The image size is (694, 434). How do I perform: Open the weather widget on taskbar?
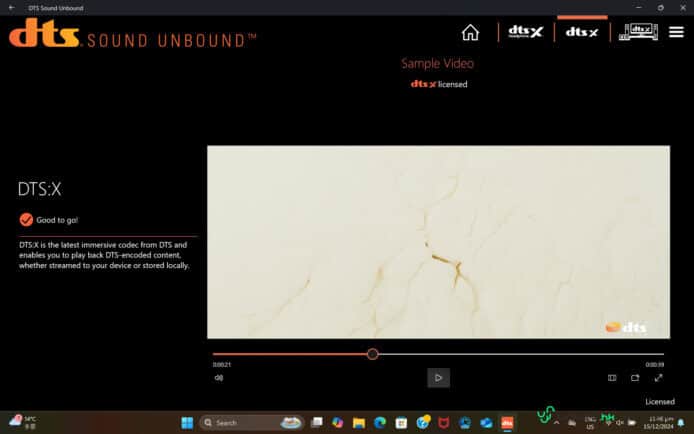22,422
